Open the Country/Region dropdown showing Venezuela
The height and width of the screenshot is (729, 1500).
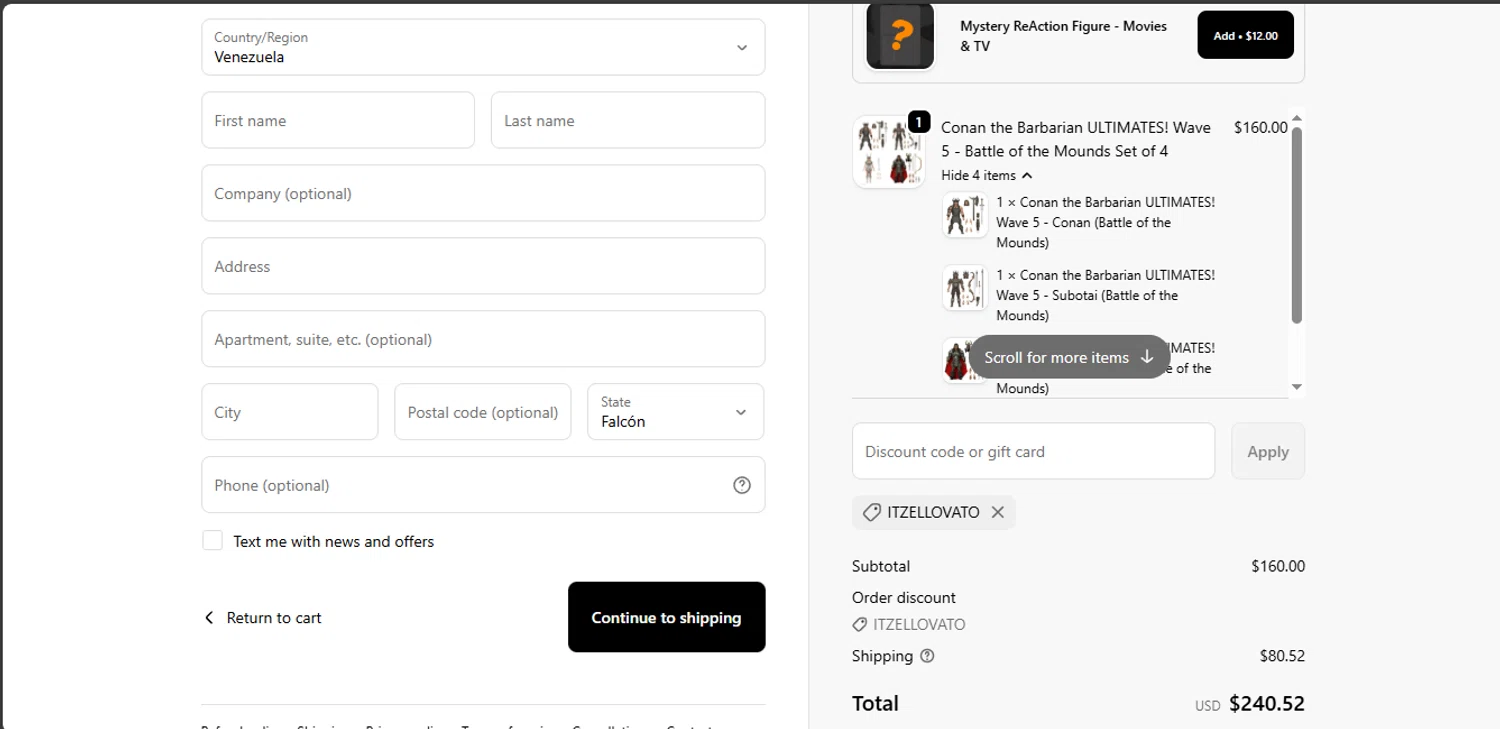(483, 47)
